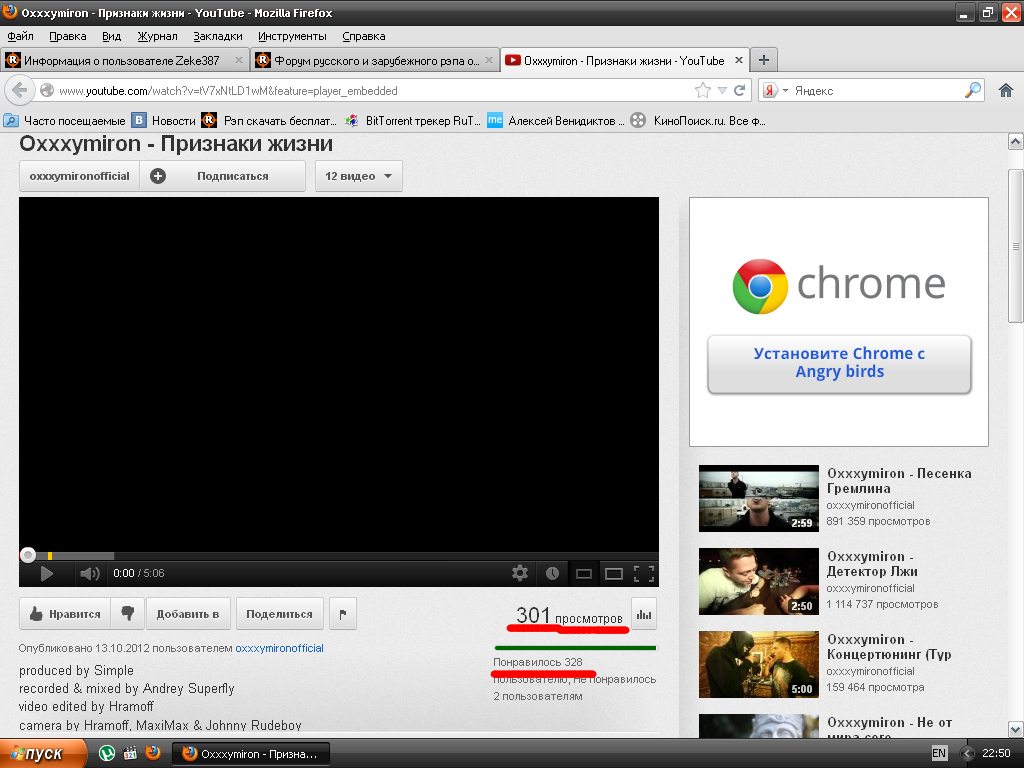The height and width of the screenshot is (768, 1024).
Task: Switch the player to small size
Action: click(583, 574)
